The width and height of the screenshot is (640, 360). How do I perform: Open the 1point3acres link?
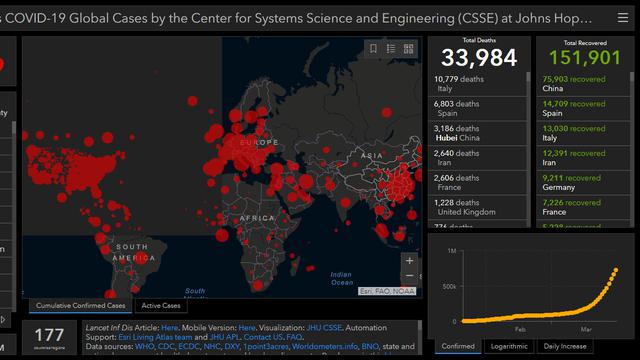[266, 347]
